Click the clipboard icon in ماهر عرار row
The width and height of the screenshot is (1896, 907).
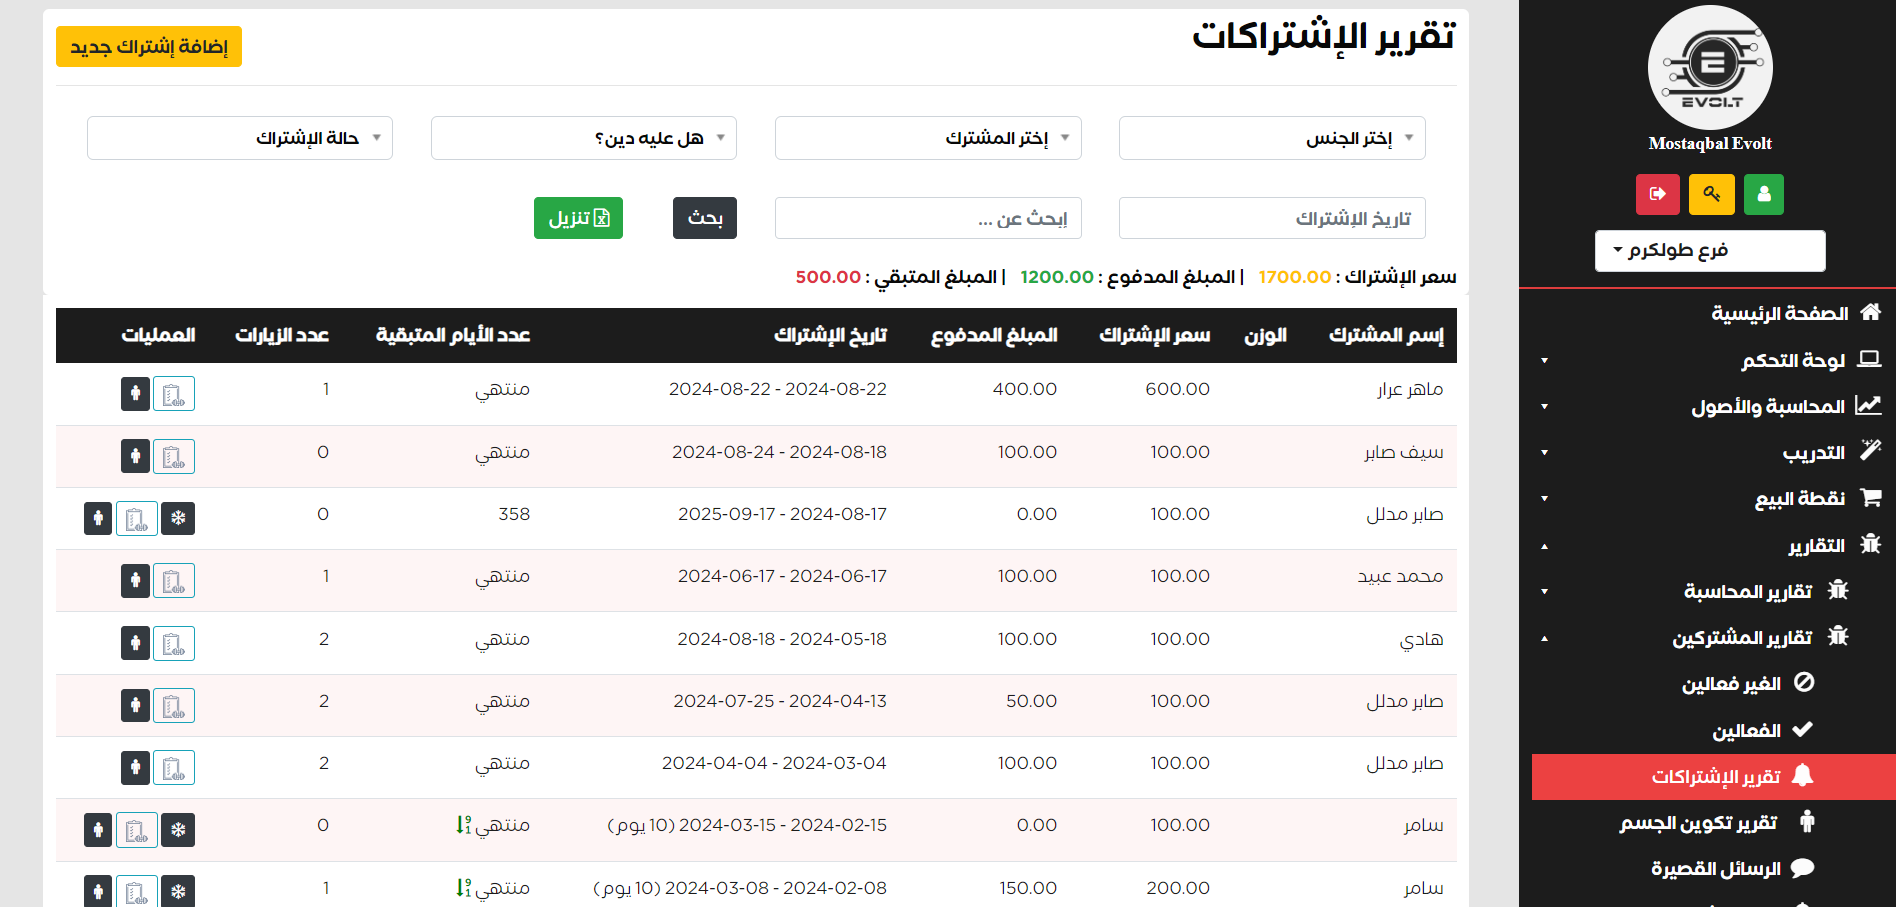[174, 394]
